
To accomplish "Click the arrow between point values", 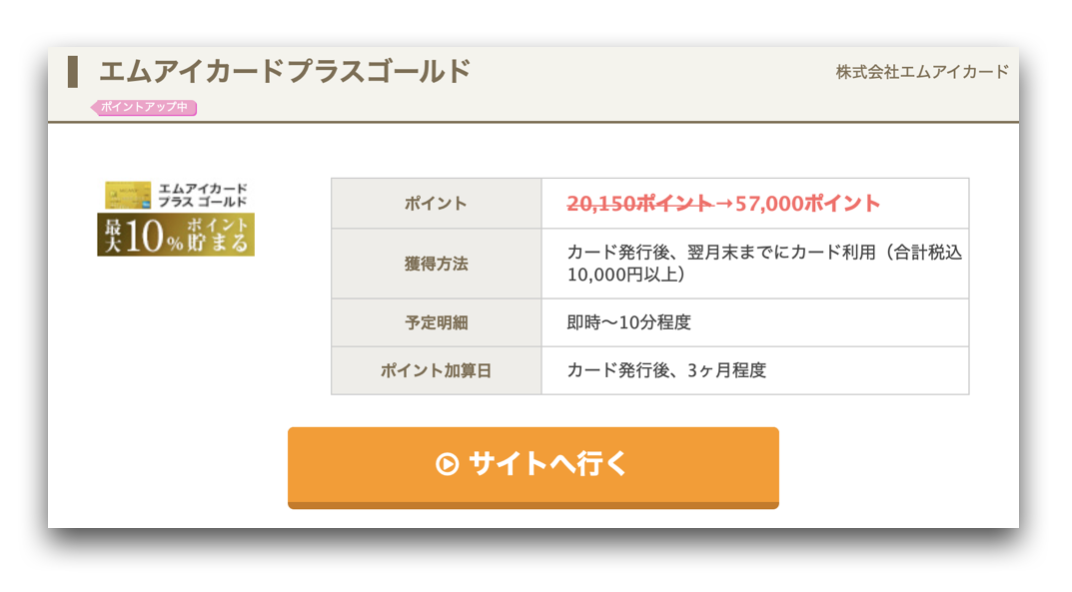I will [724, 204].
